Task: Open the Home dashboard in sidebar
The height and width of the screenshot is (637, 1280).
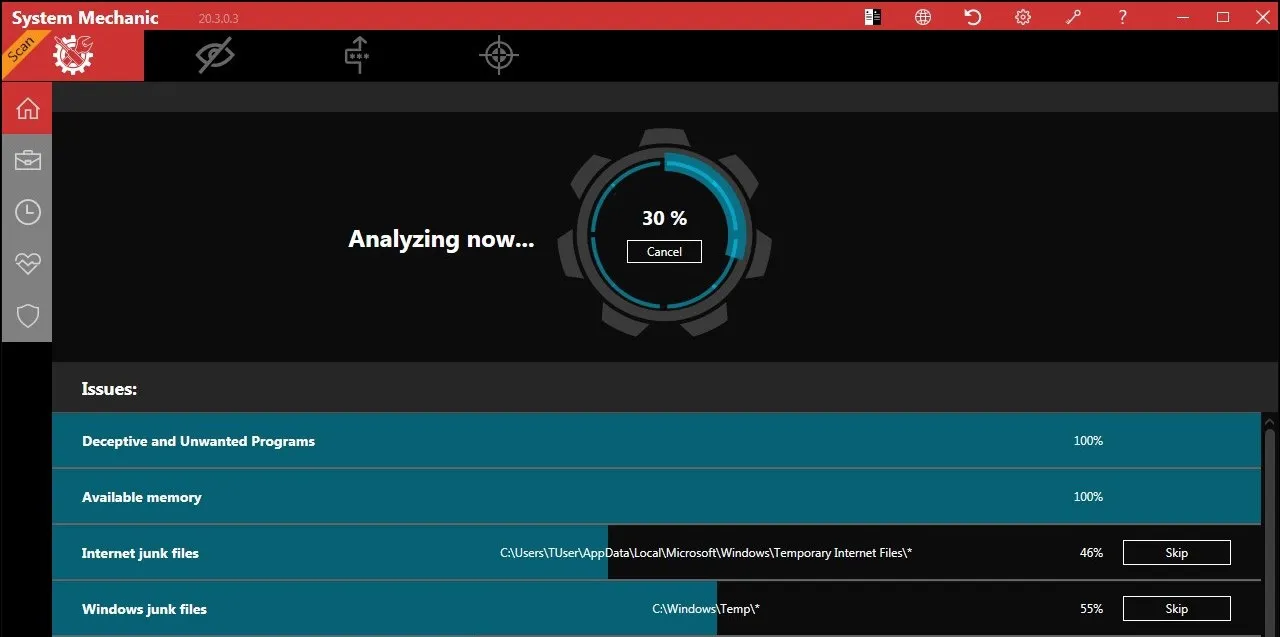Action: click(x=27, y=108)
